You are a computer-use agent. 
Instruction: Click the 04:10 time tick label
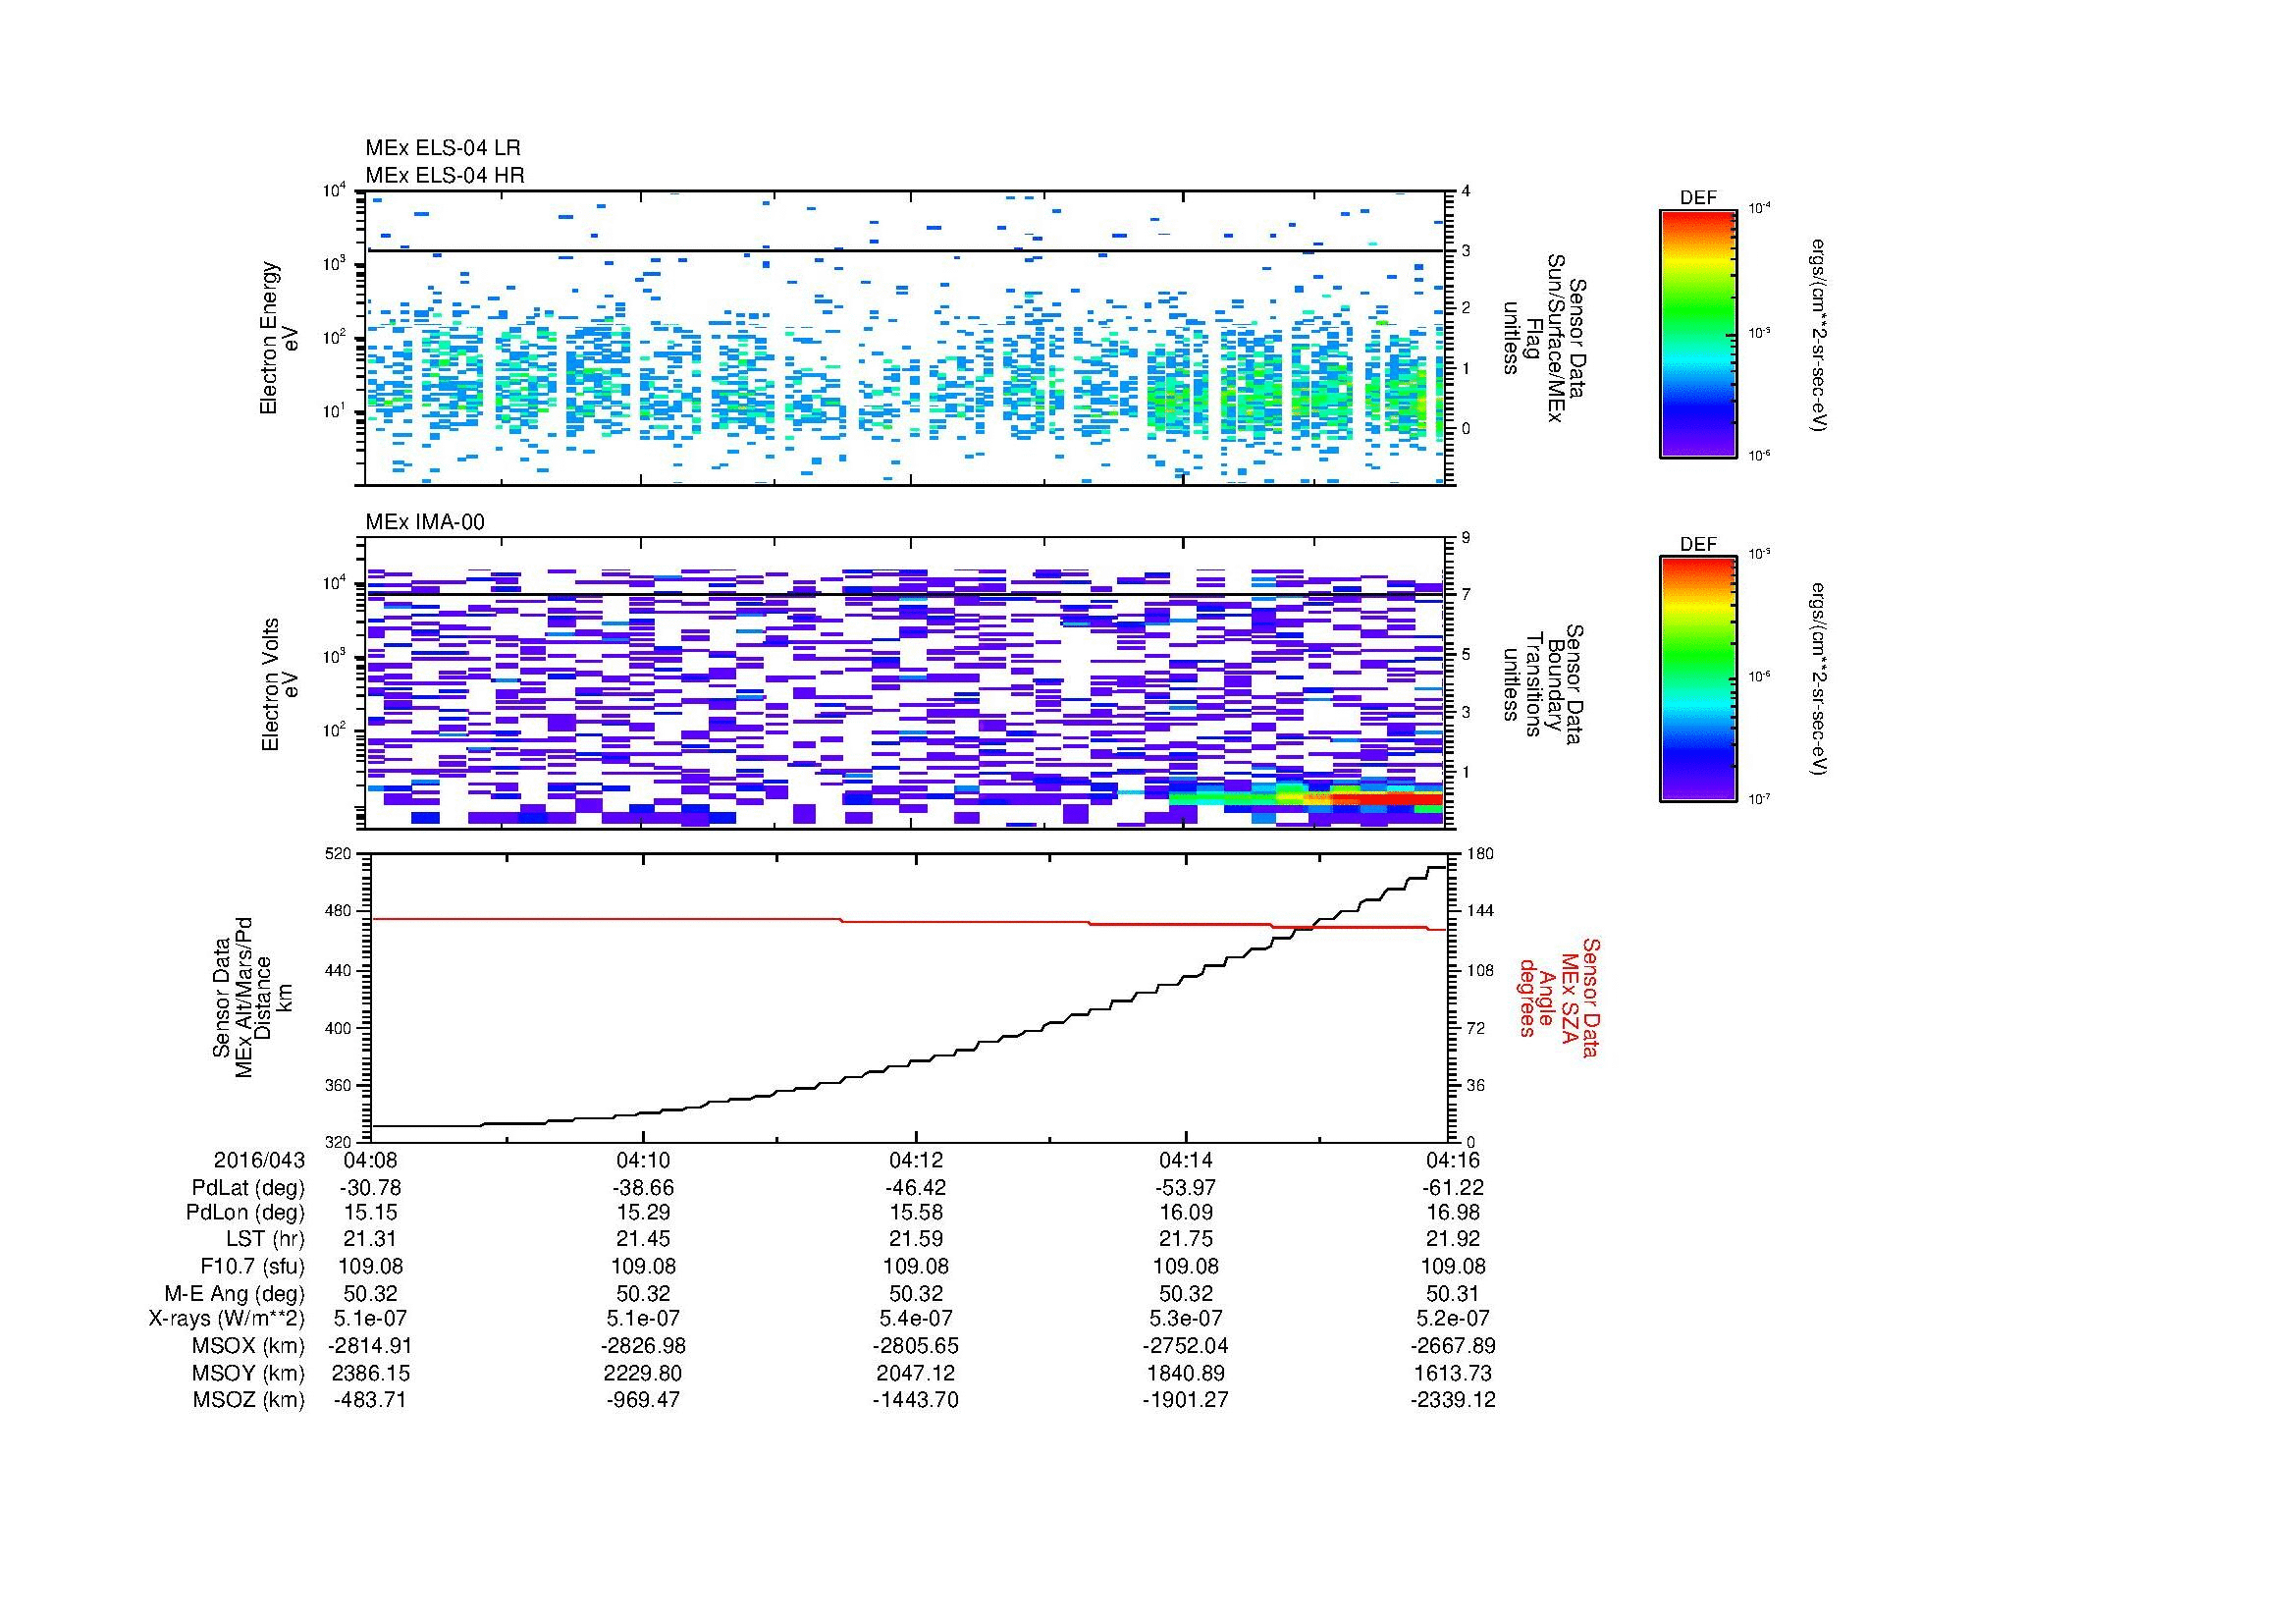pos(643,1160)
